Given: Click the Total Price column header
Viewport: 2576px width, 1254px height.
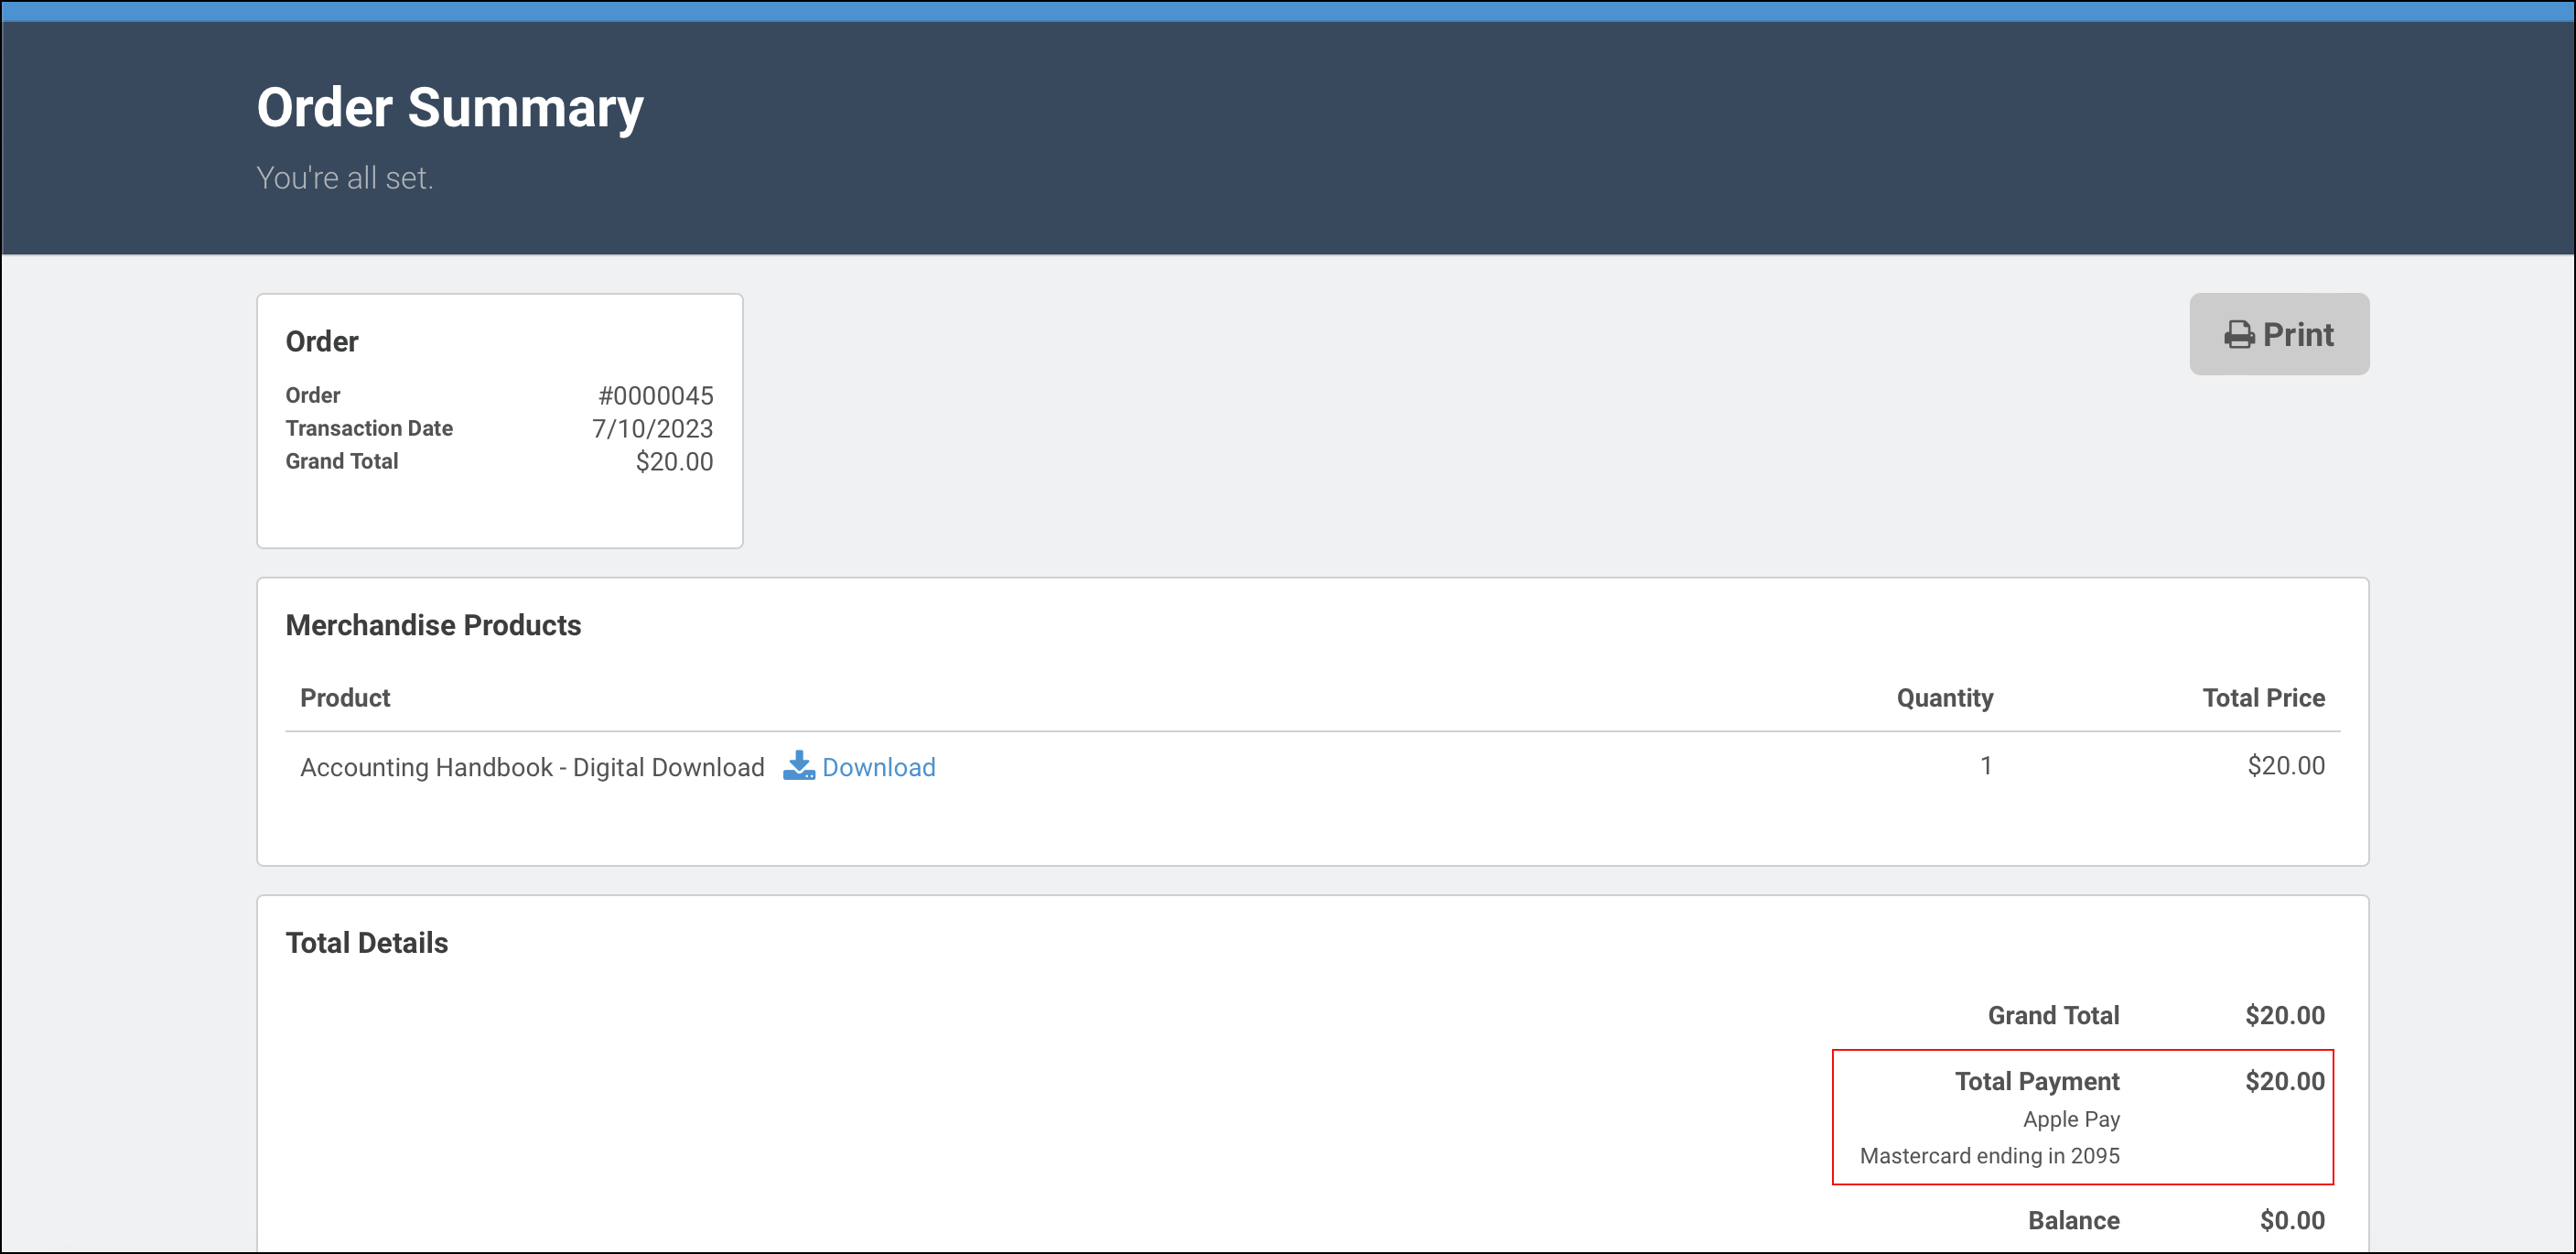Looking at the screenshot, I should (x=2263, y=698).
